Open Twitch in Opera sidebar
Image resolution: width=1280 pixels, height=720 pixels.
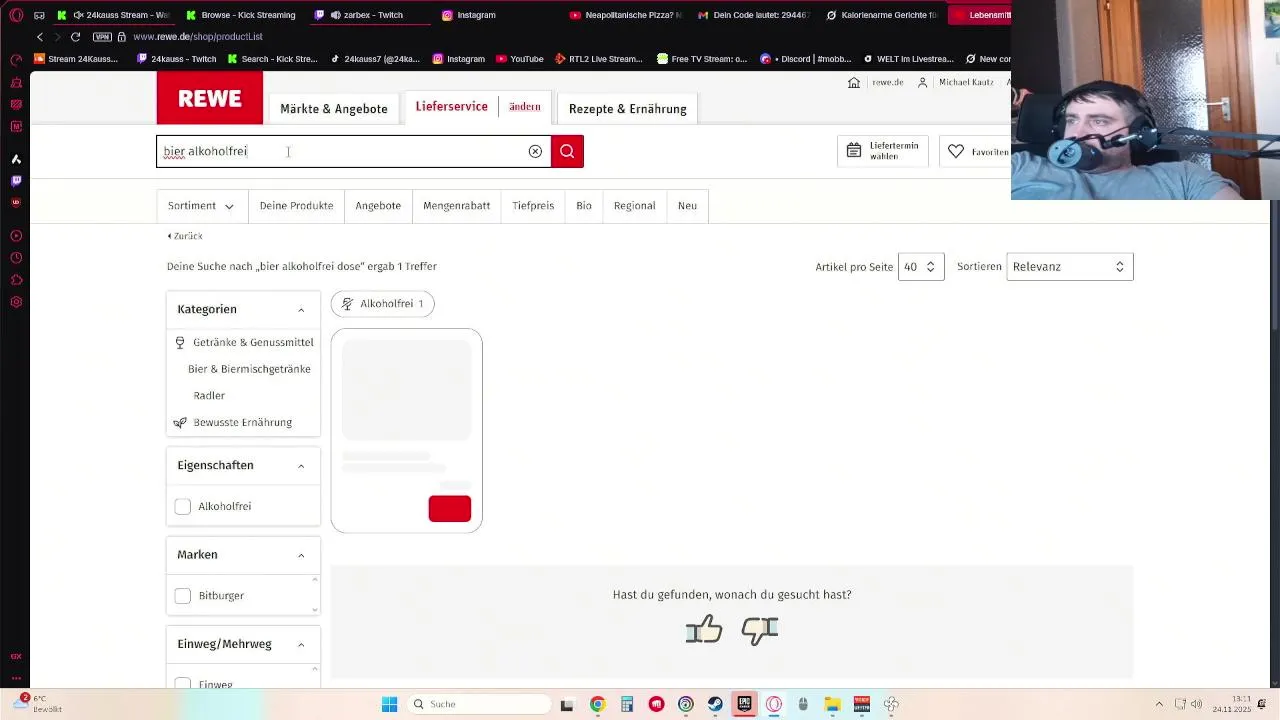pos(16,180)
